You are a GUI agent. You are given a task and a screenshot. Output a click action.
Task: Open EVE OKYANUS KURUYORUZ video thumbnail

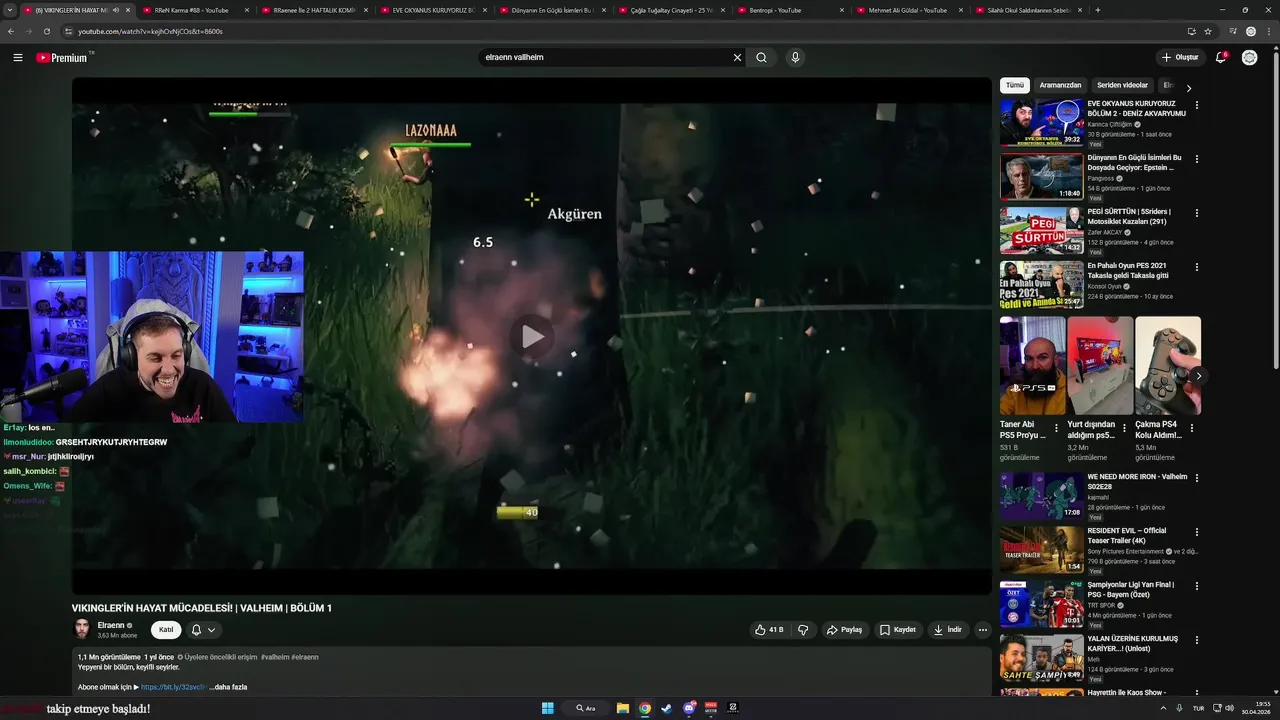(x=1041, y=123)
